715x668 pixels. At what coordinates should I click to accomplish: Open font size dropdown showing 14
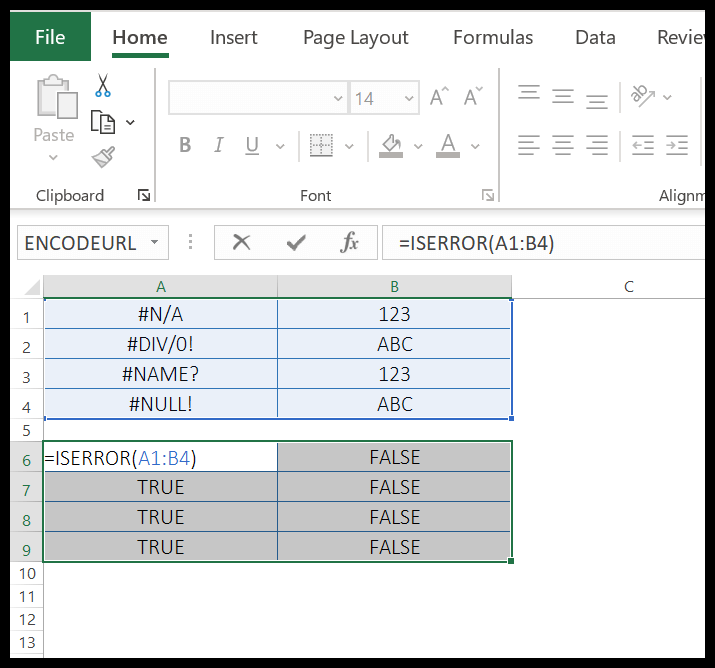point(409,98)
